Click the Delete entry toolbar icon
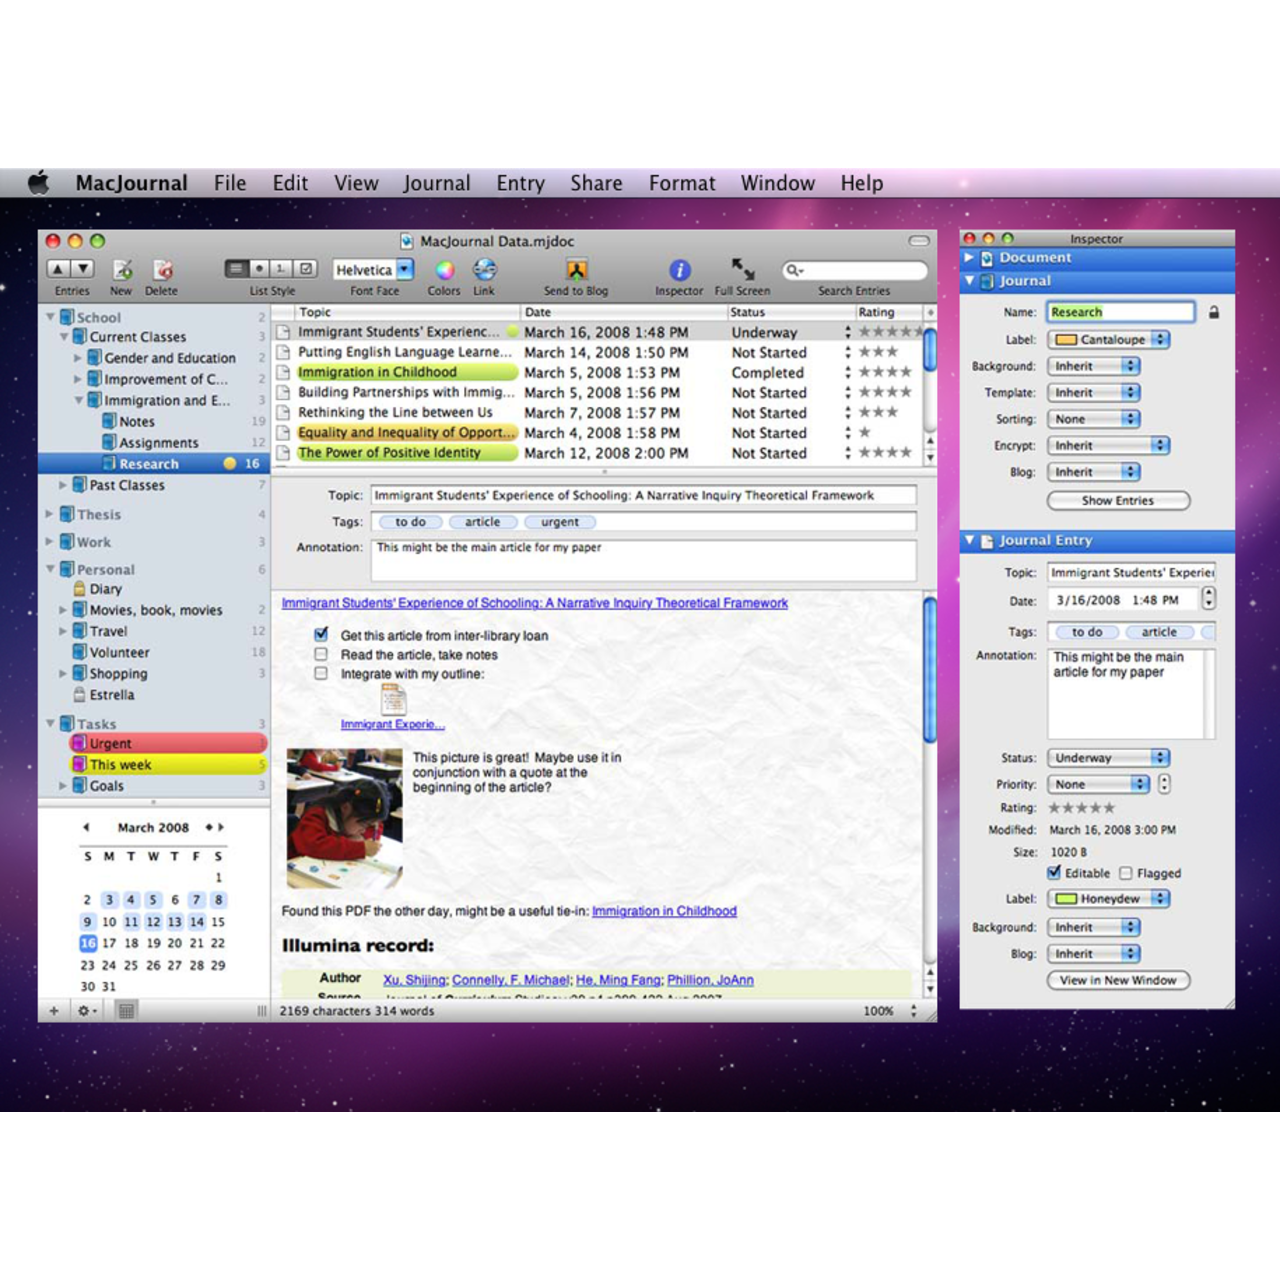1280x1280 pixels. pyautogui.click(x=163, y=270)
